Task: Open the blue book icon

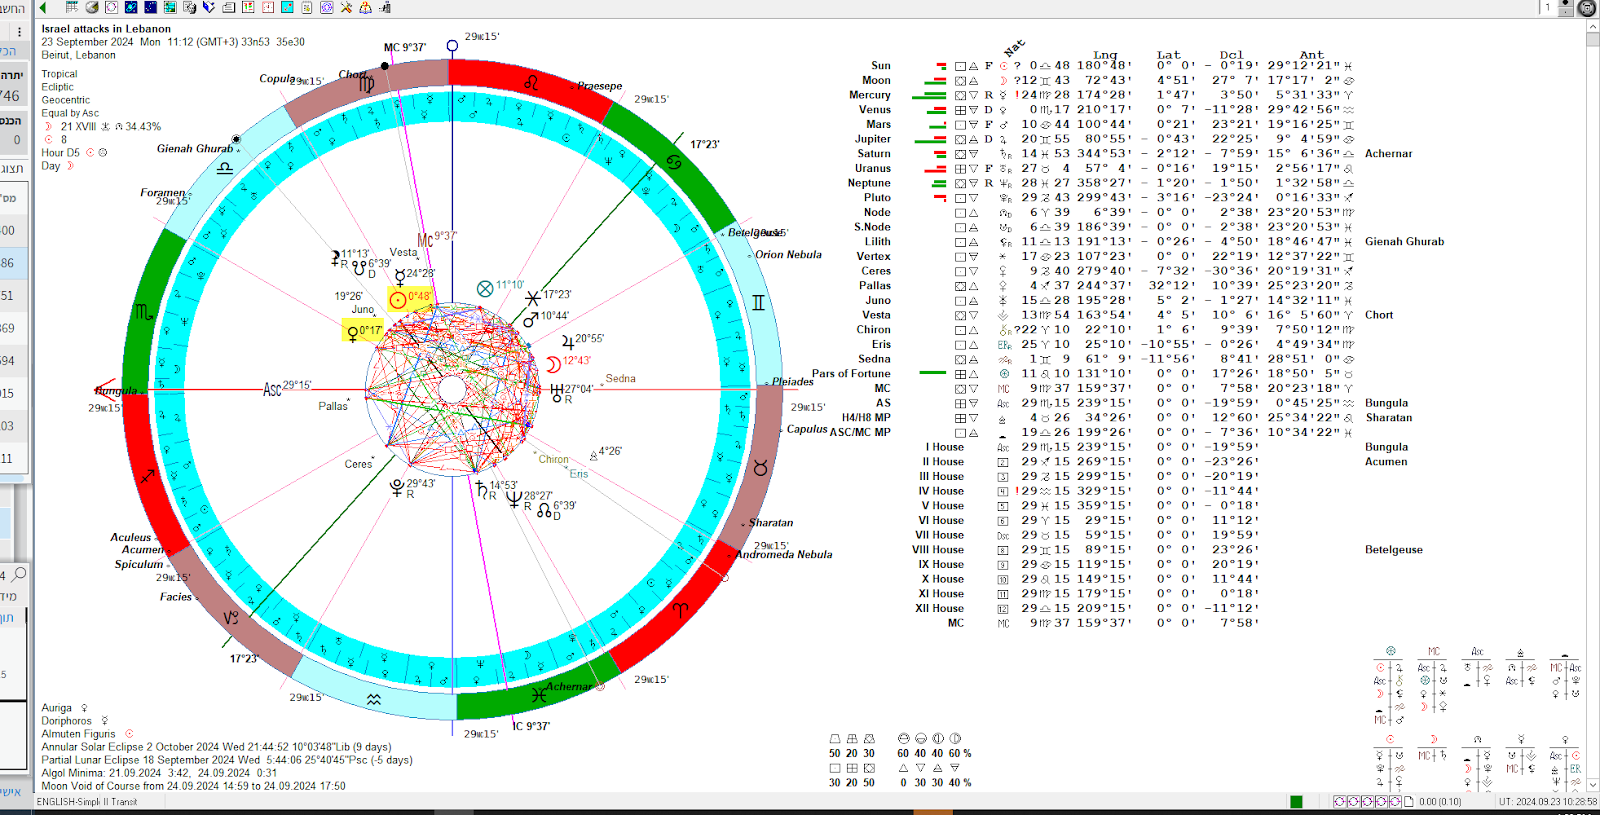Action: click(209, 7)
